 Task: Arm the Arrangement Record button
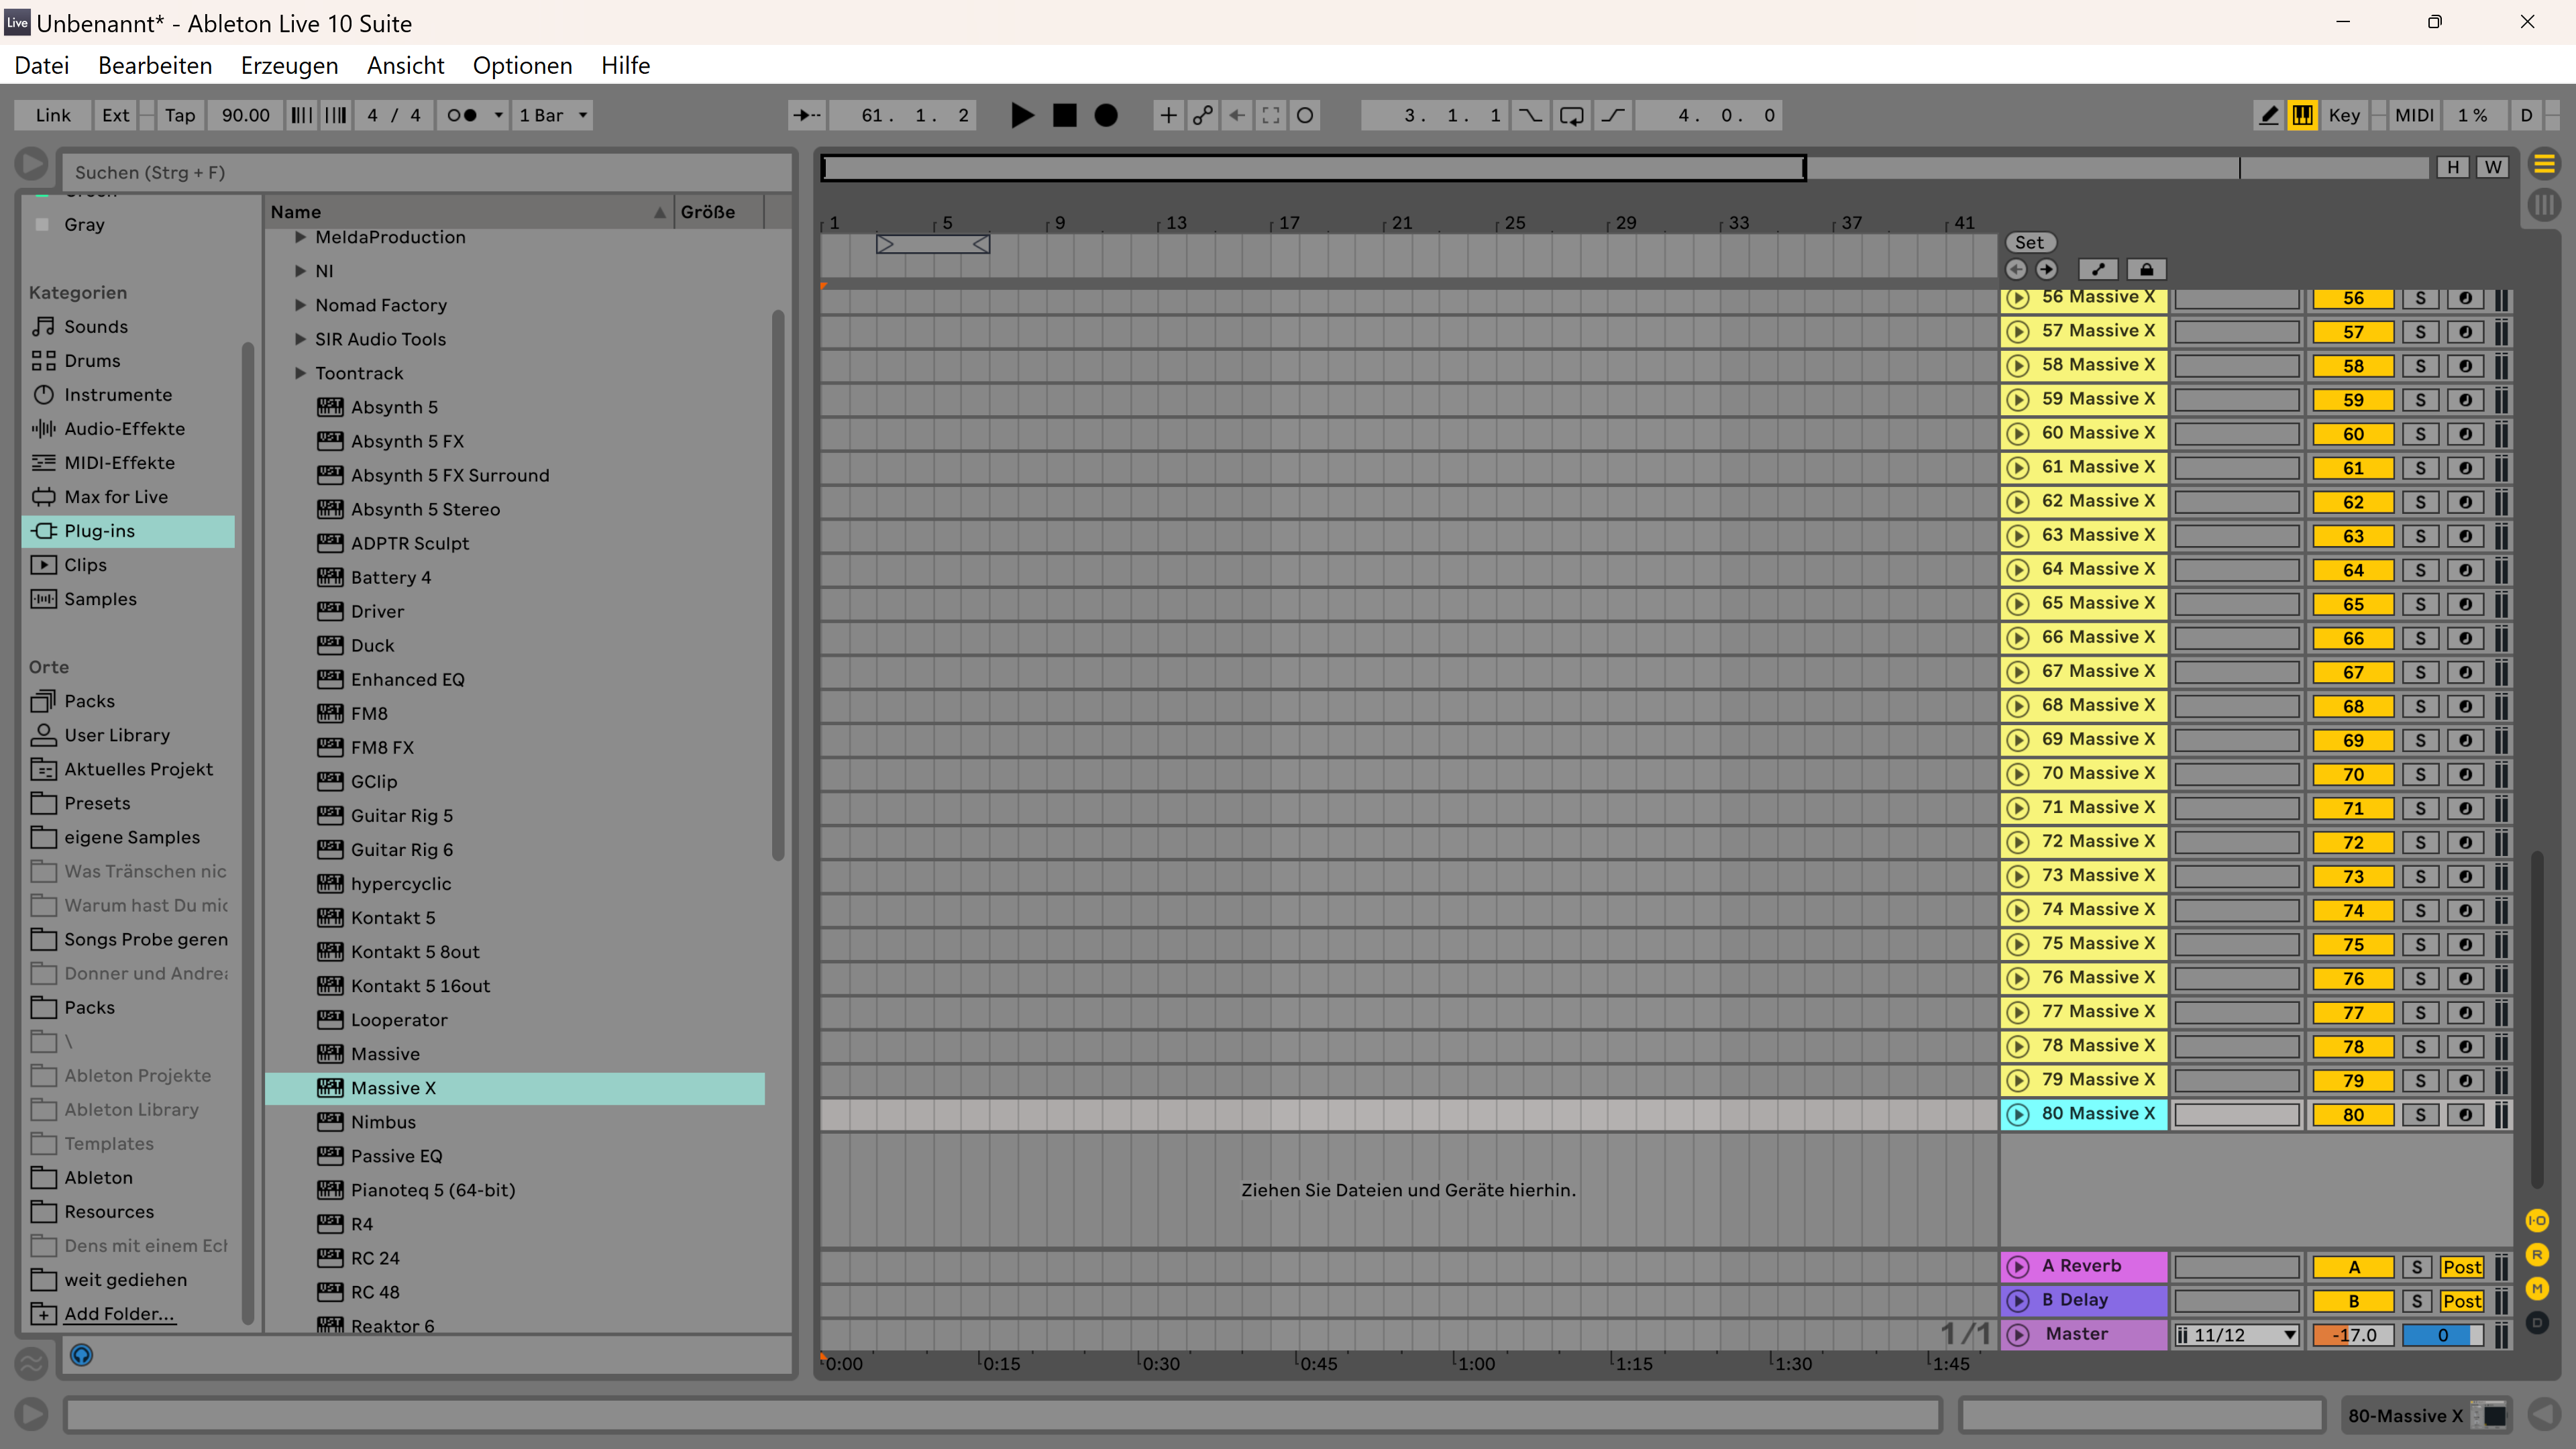(1106, 115)
